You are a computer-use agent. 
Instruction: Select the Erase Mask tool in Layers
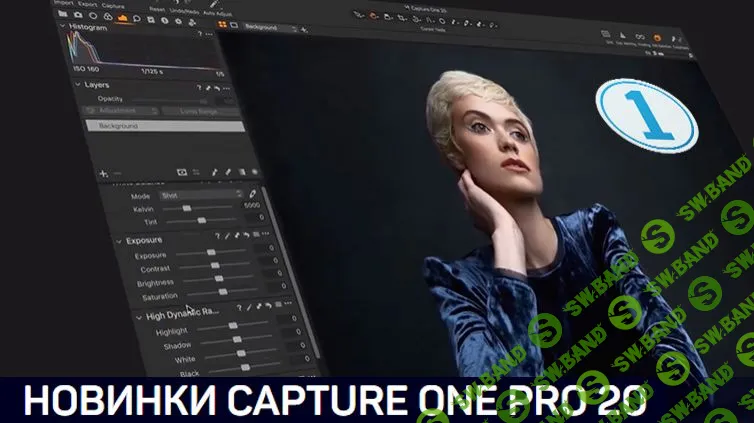[228, 172]
